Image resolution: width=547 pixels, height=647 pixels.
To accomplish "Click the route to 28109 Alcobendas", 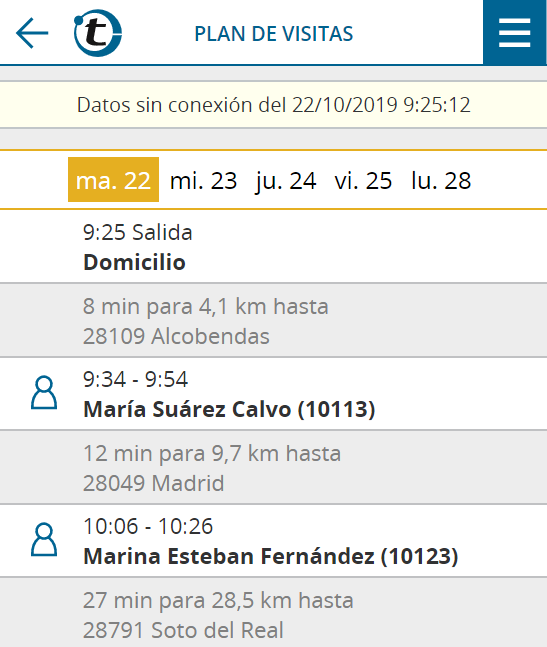I will coord(274,321).
